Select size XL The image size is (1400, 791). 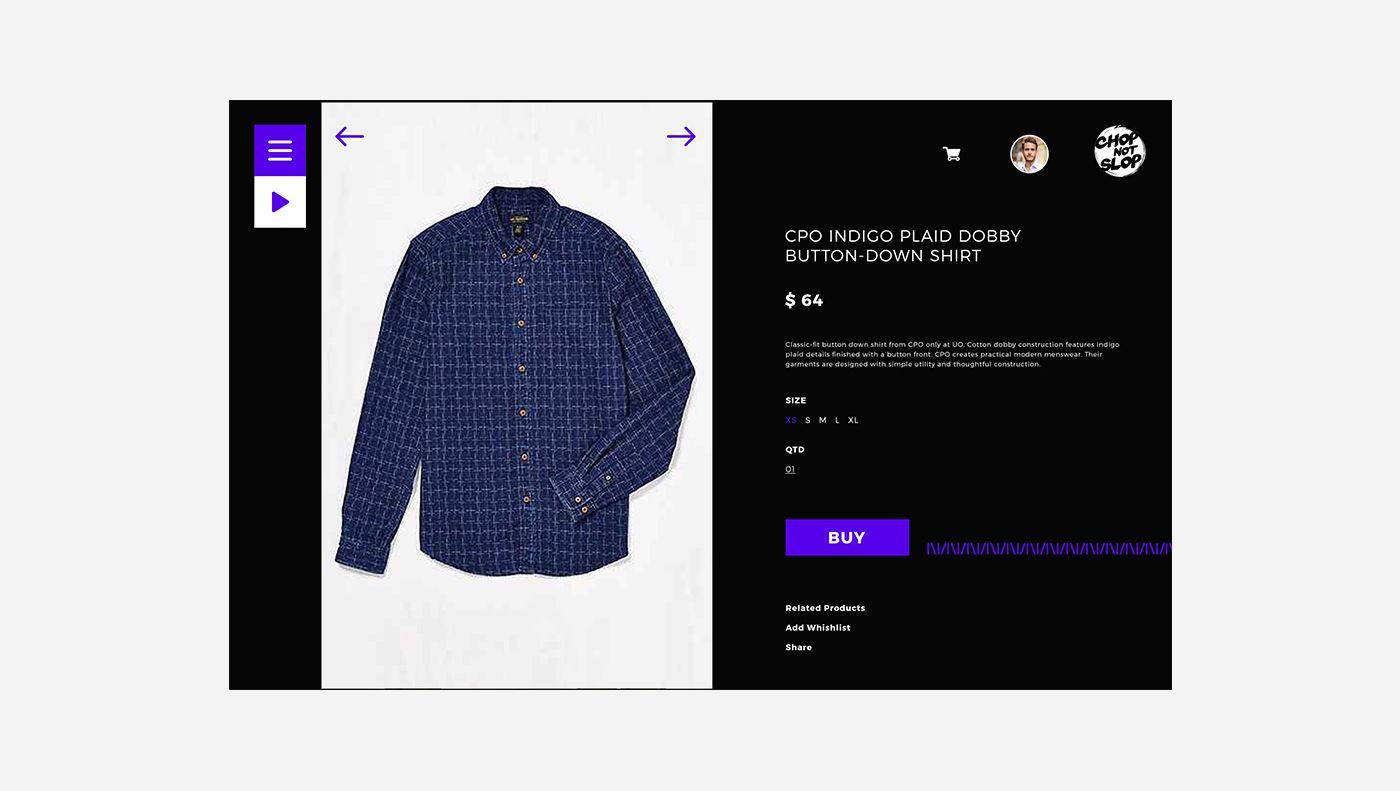point(853,420)
